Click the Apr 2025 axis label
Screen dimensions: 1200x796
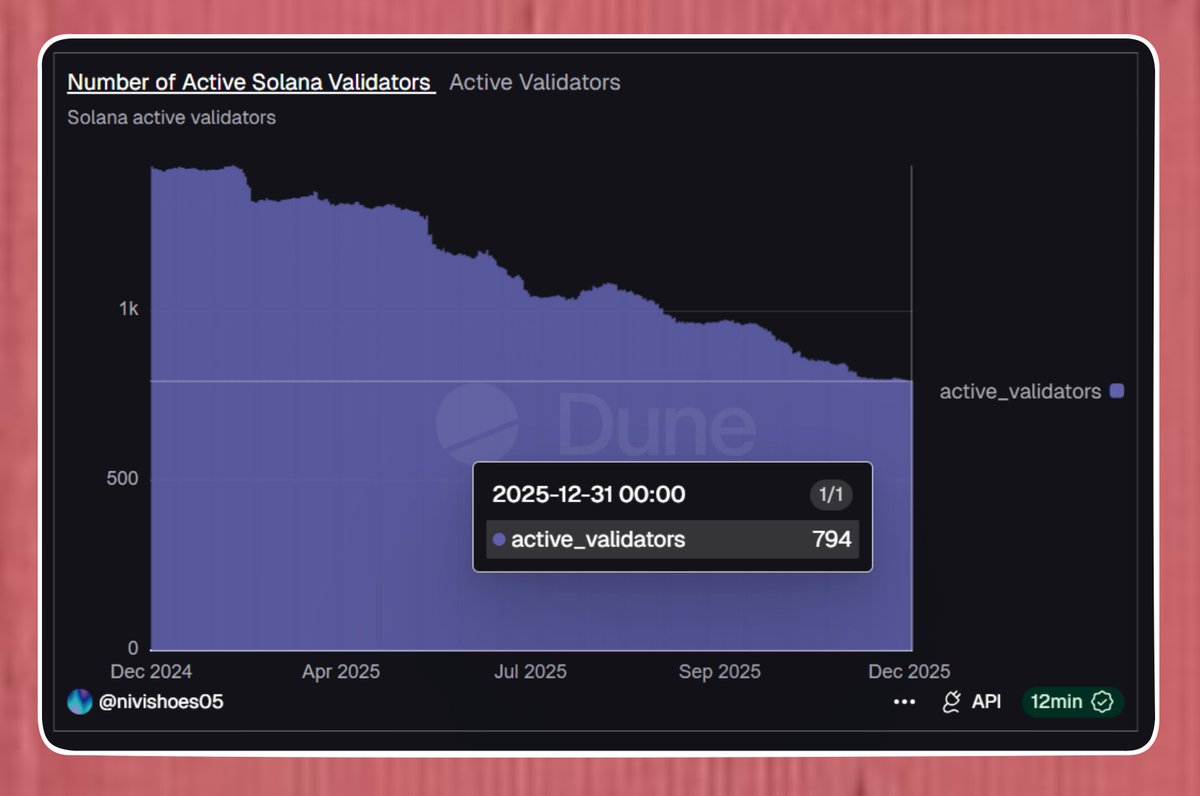(x=341, y=672)
